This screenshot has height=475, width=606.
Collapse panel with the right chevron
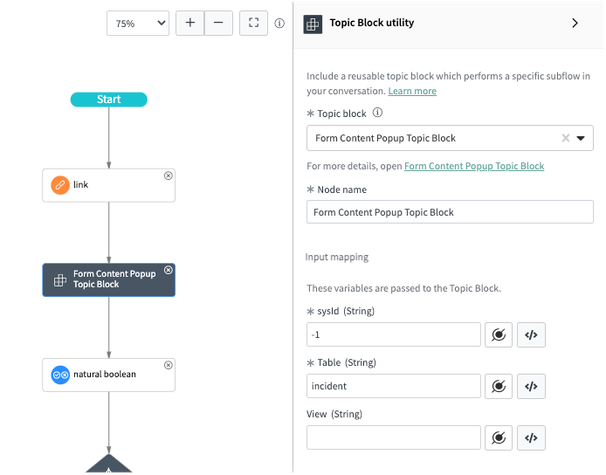[575, 23]
